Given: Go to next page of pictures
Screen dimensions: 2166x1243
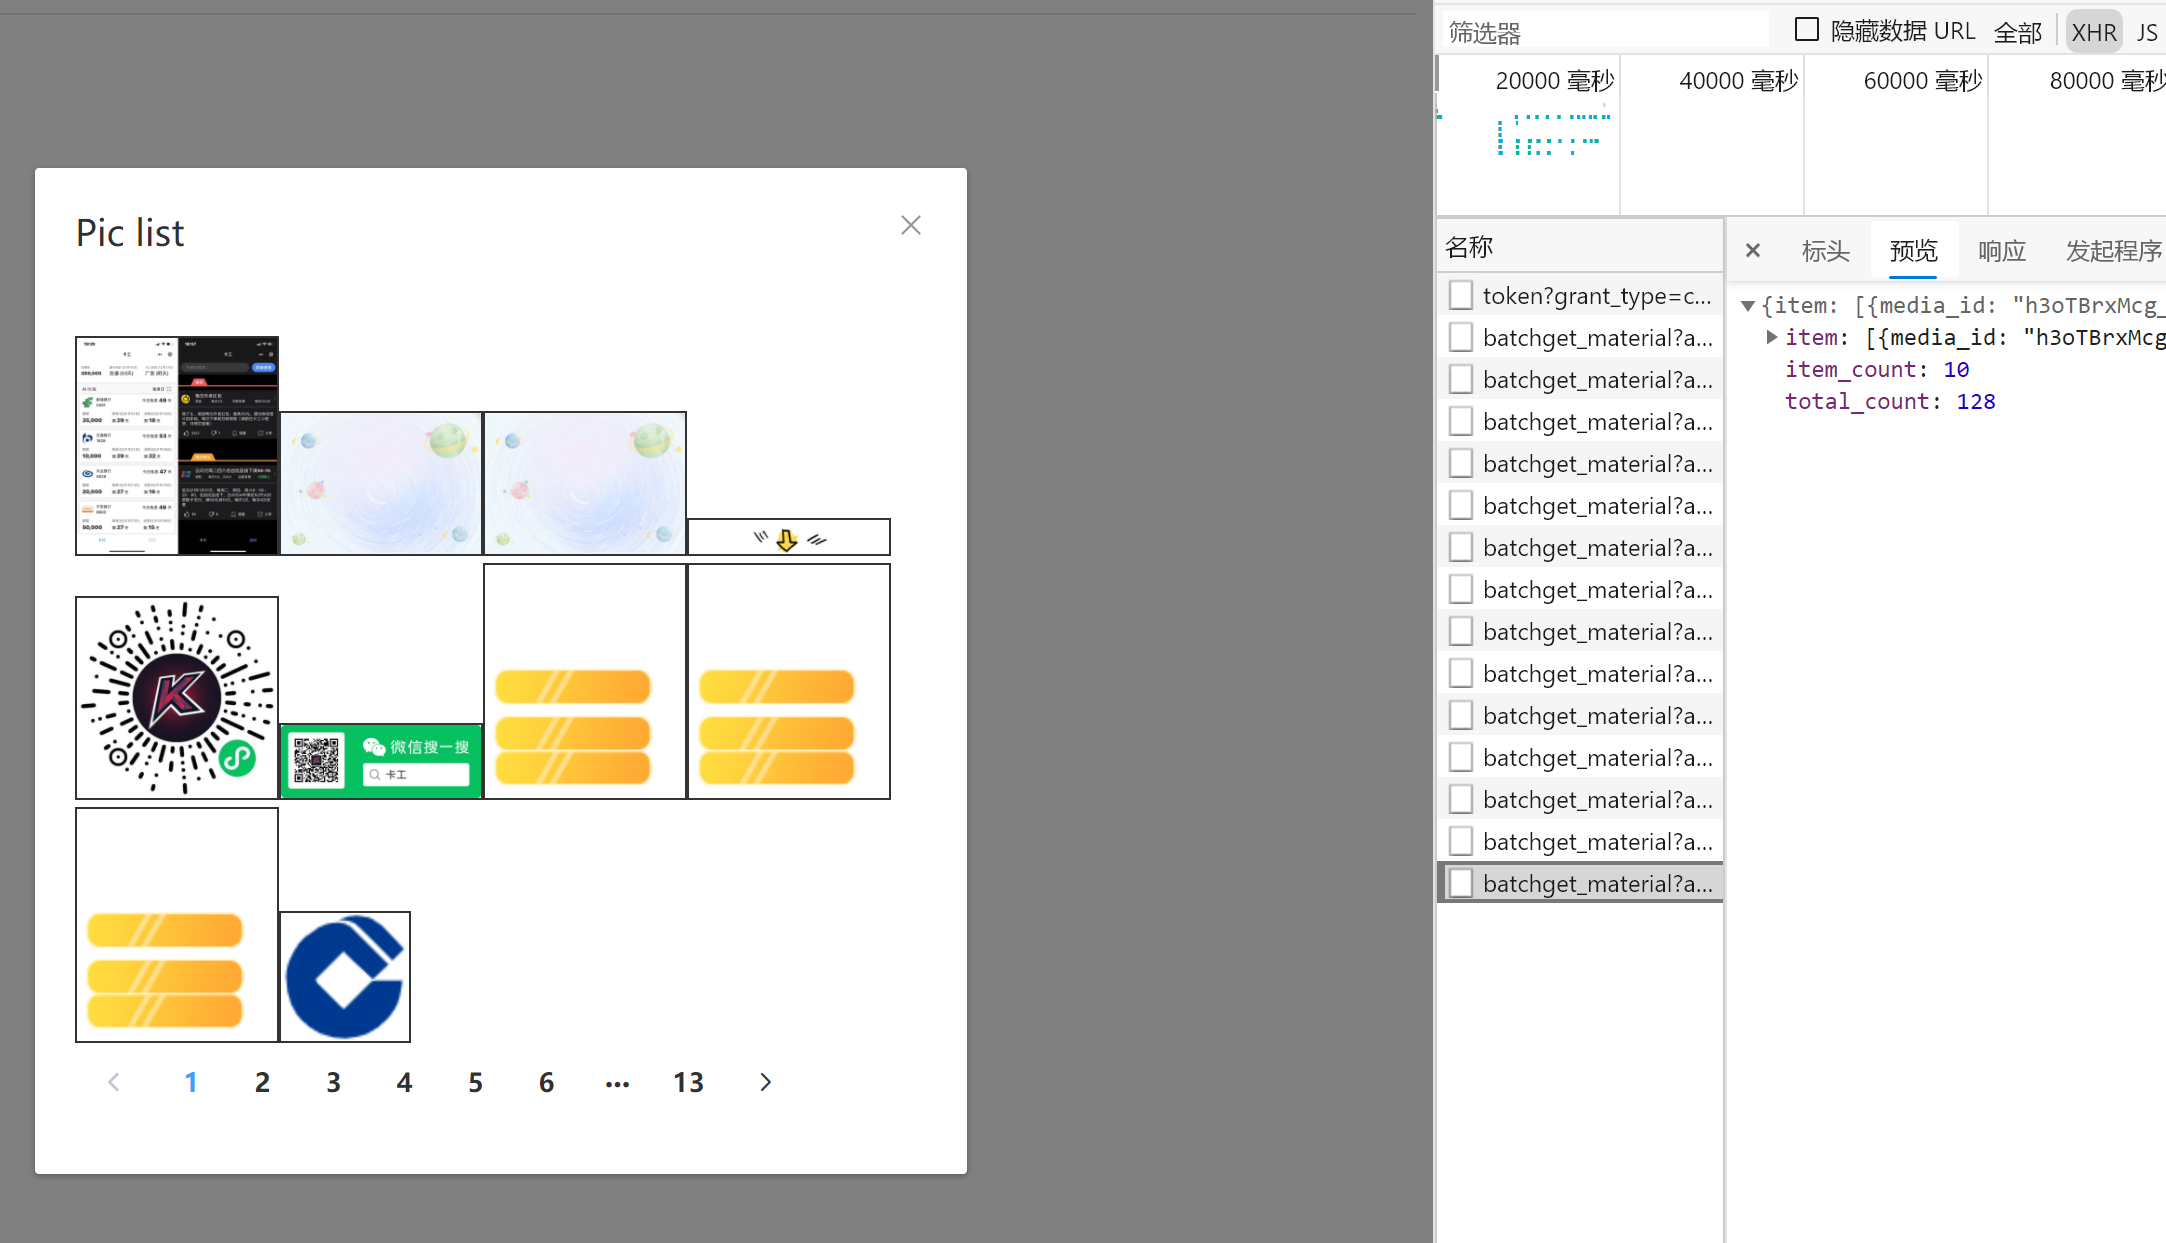Looking at the screenshot, I should click(x=765, y=1082).
